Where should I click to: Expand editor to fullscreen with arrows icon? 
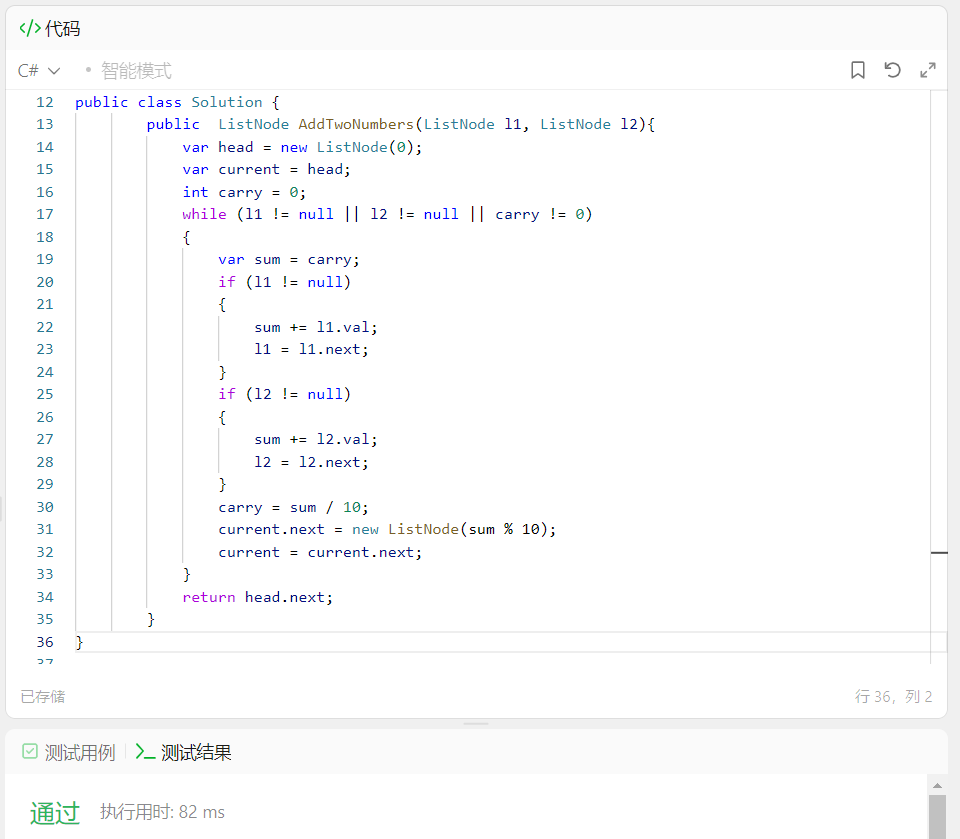(x=928, y=70)
